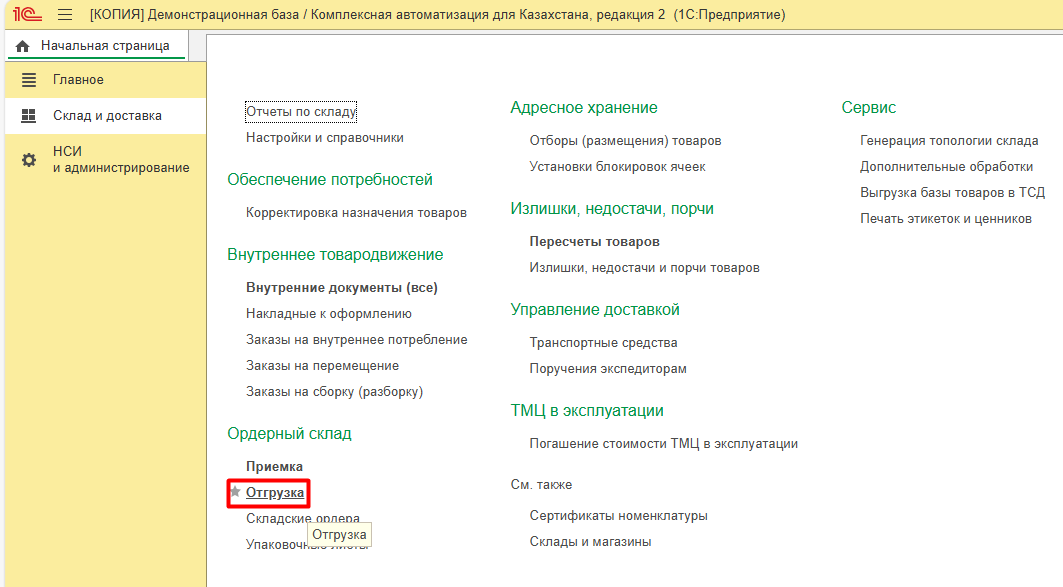Click the Ордерный склад heading
The height and width of the screenshot is (587, 1063).
289,434
